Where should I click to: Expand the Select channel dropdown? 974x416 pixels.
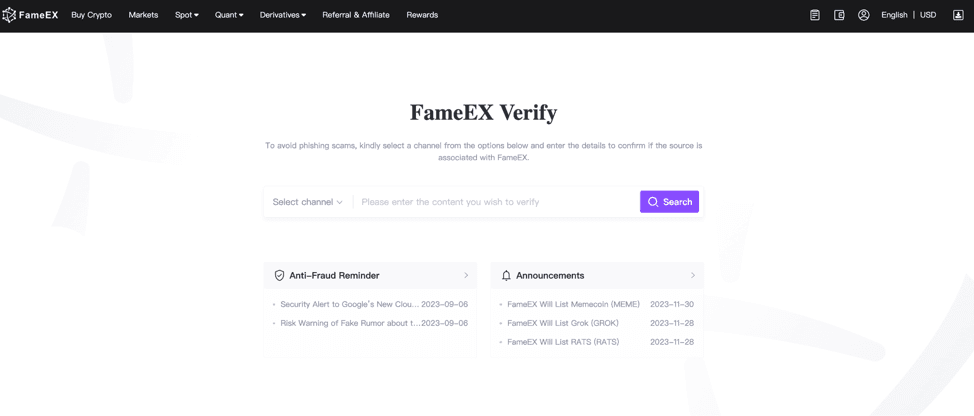[308, 202]
